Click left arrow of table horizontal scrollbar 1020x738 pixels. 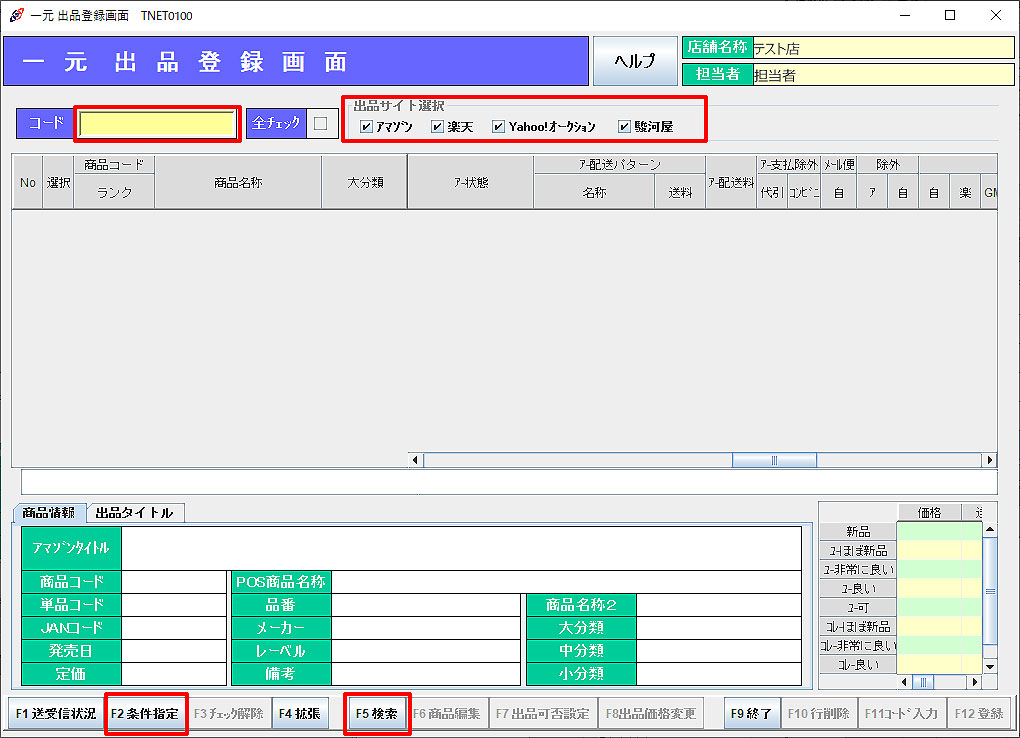pyautogui.click(x=415, y=460)
